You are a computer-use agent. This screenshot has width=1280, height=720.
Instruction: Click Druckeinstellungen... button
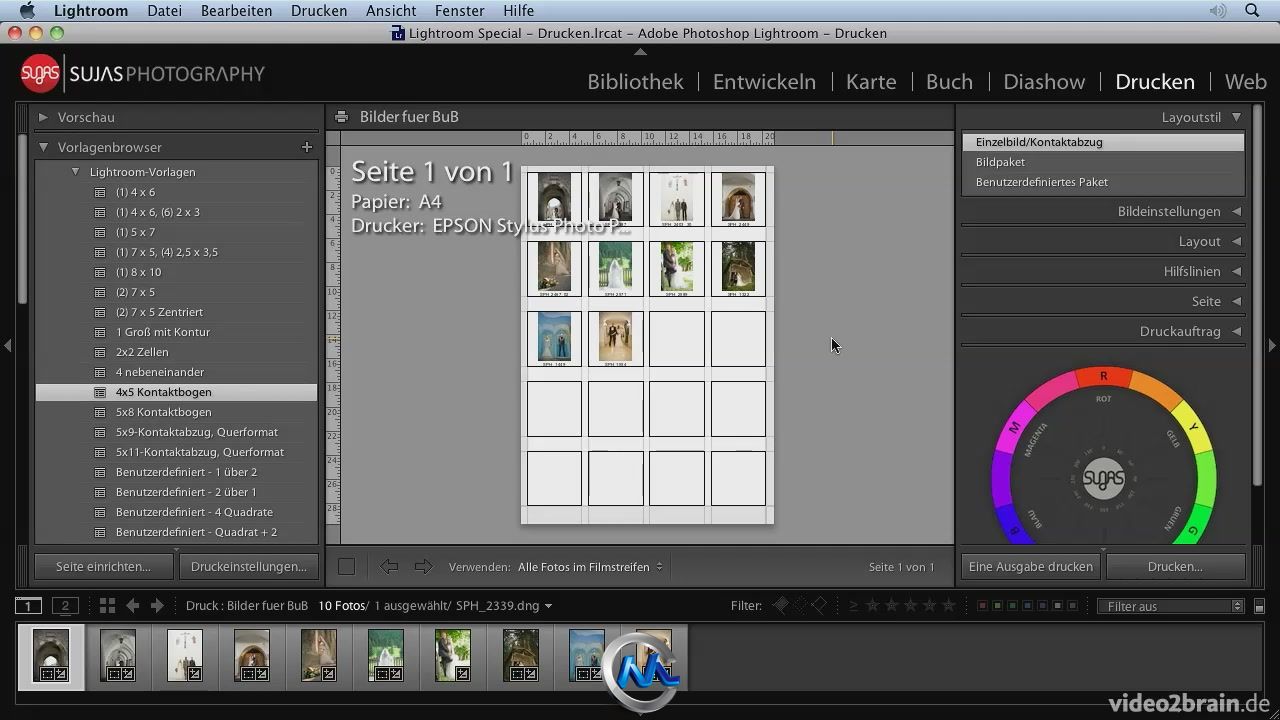(x=248, y=566)
